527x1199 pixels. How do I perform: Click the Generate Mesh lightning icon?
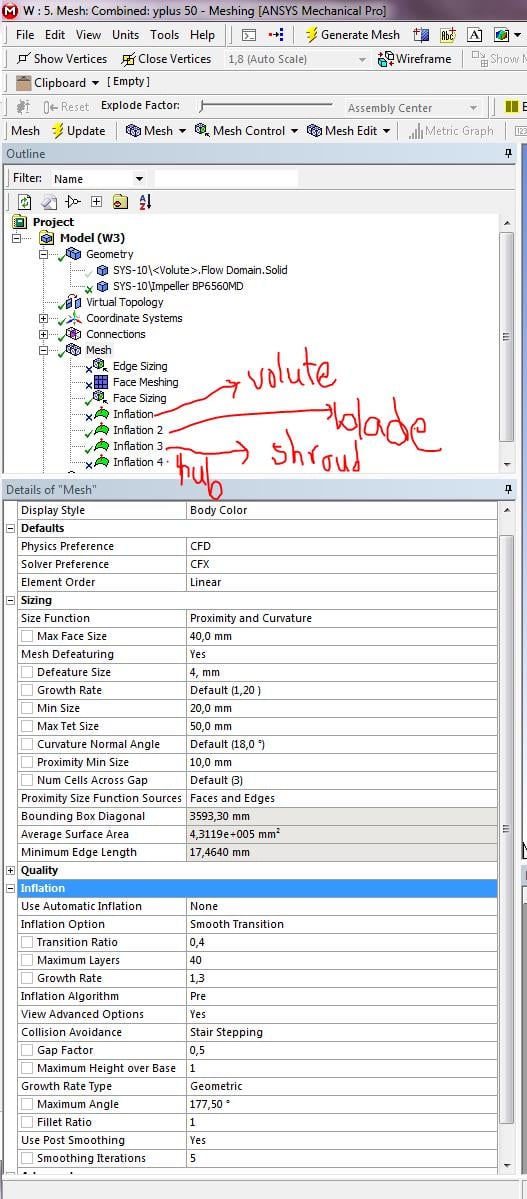click(311, 34)
